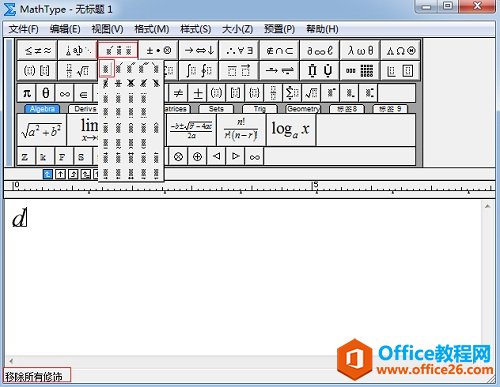The height and width of the screenshot is (387, 500).
Task: Open the 视图(V) menu
Action: (107, 29)
